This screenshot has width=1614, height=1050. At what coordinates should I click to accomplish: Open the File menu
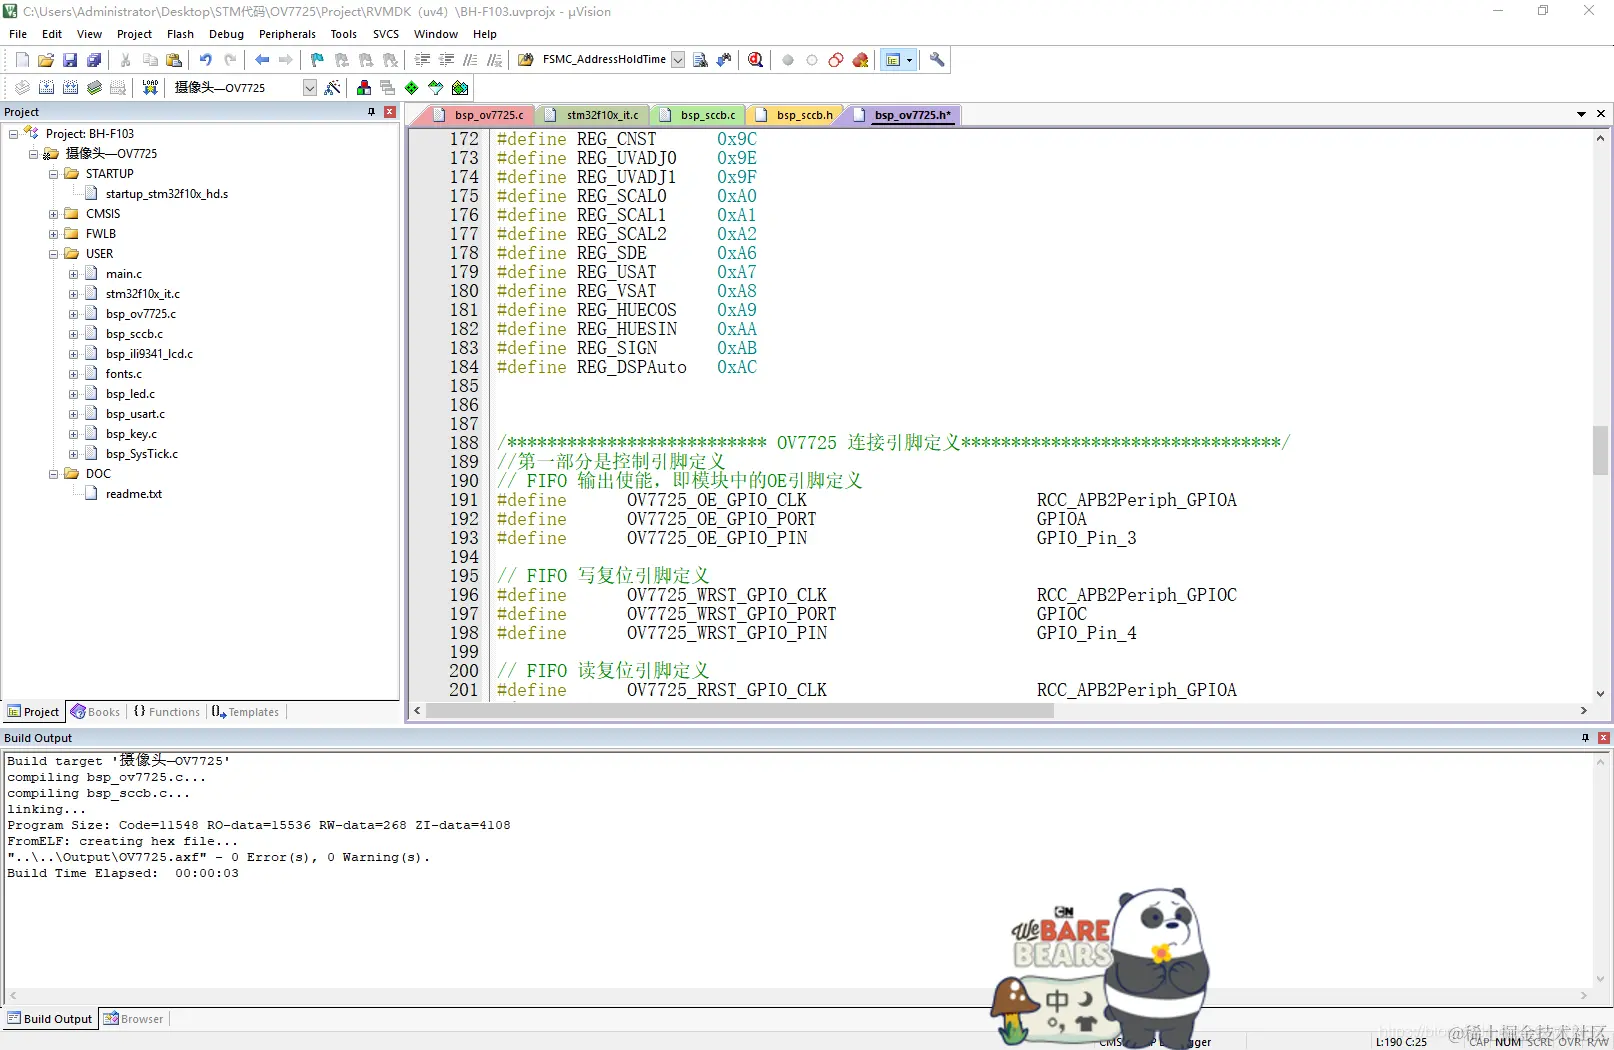coord(18,34)
